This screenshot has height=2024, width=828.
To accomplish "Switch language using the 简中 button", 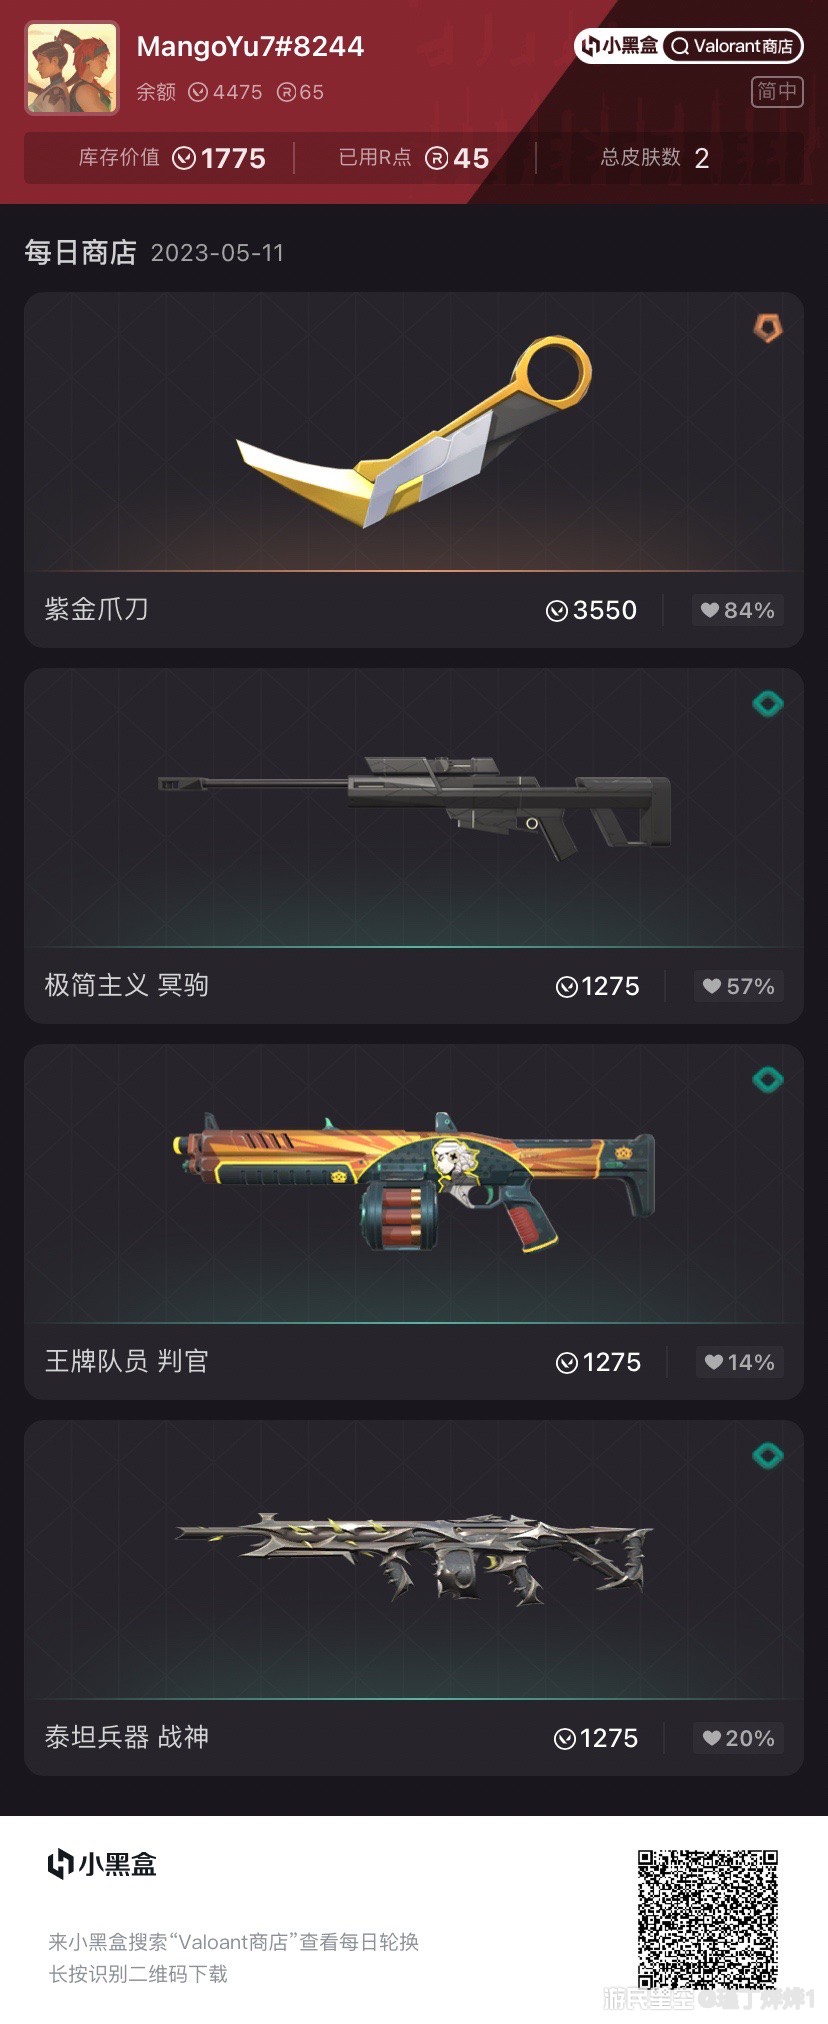I will 777,92.
